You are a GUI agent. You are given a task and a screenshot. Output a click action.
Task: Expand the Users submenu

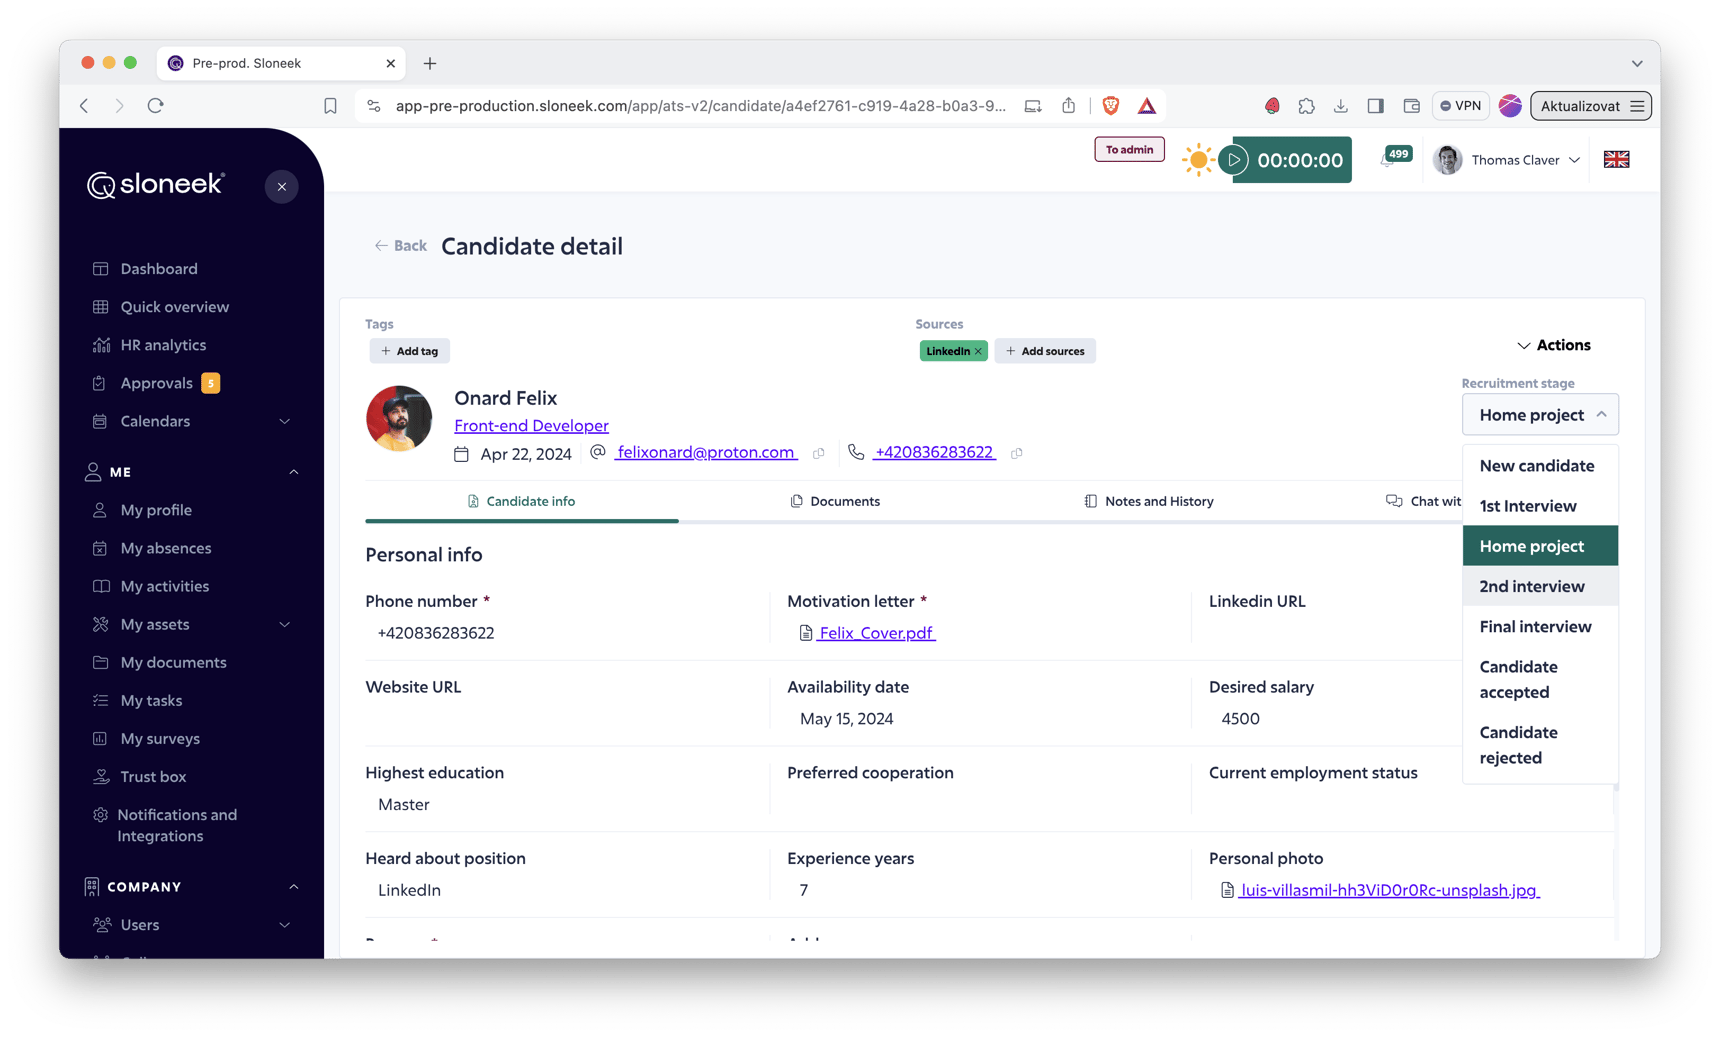[x=285, y=925]
